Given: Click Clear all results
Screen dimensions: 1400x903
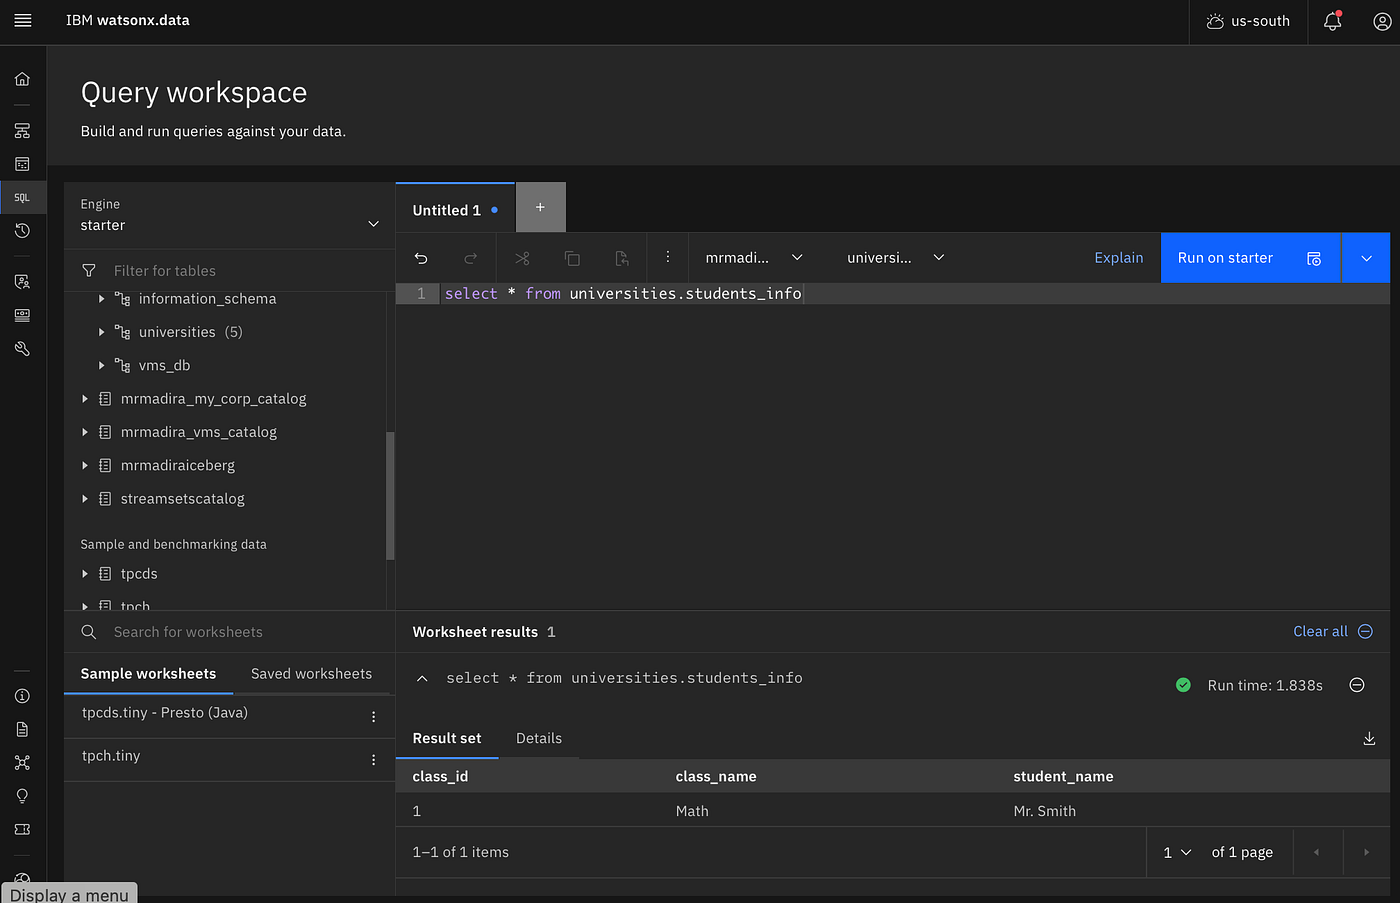Looking at the screenshot, I should (1333, 631).
